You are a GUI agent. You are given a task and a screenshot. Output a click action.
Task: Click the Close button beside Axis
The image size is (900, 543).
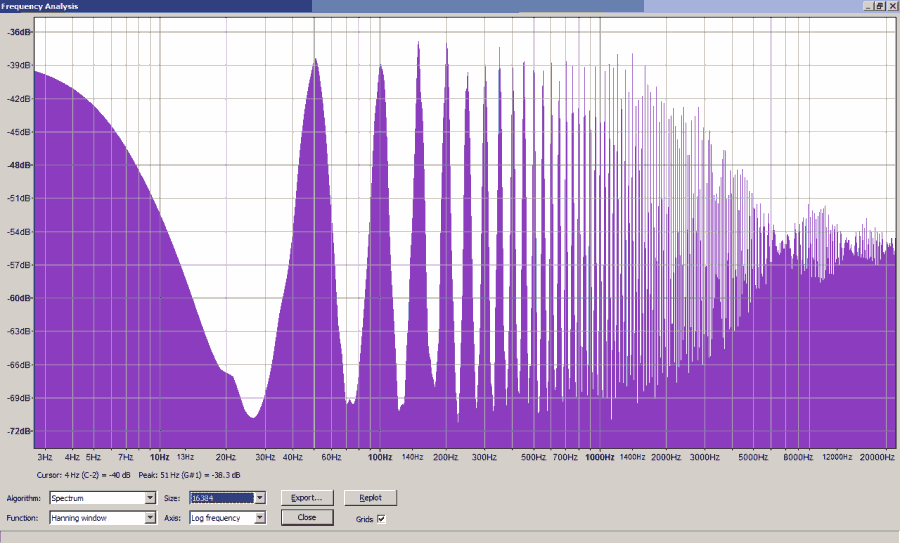306,517
